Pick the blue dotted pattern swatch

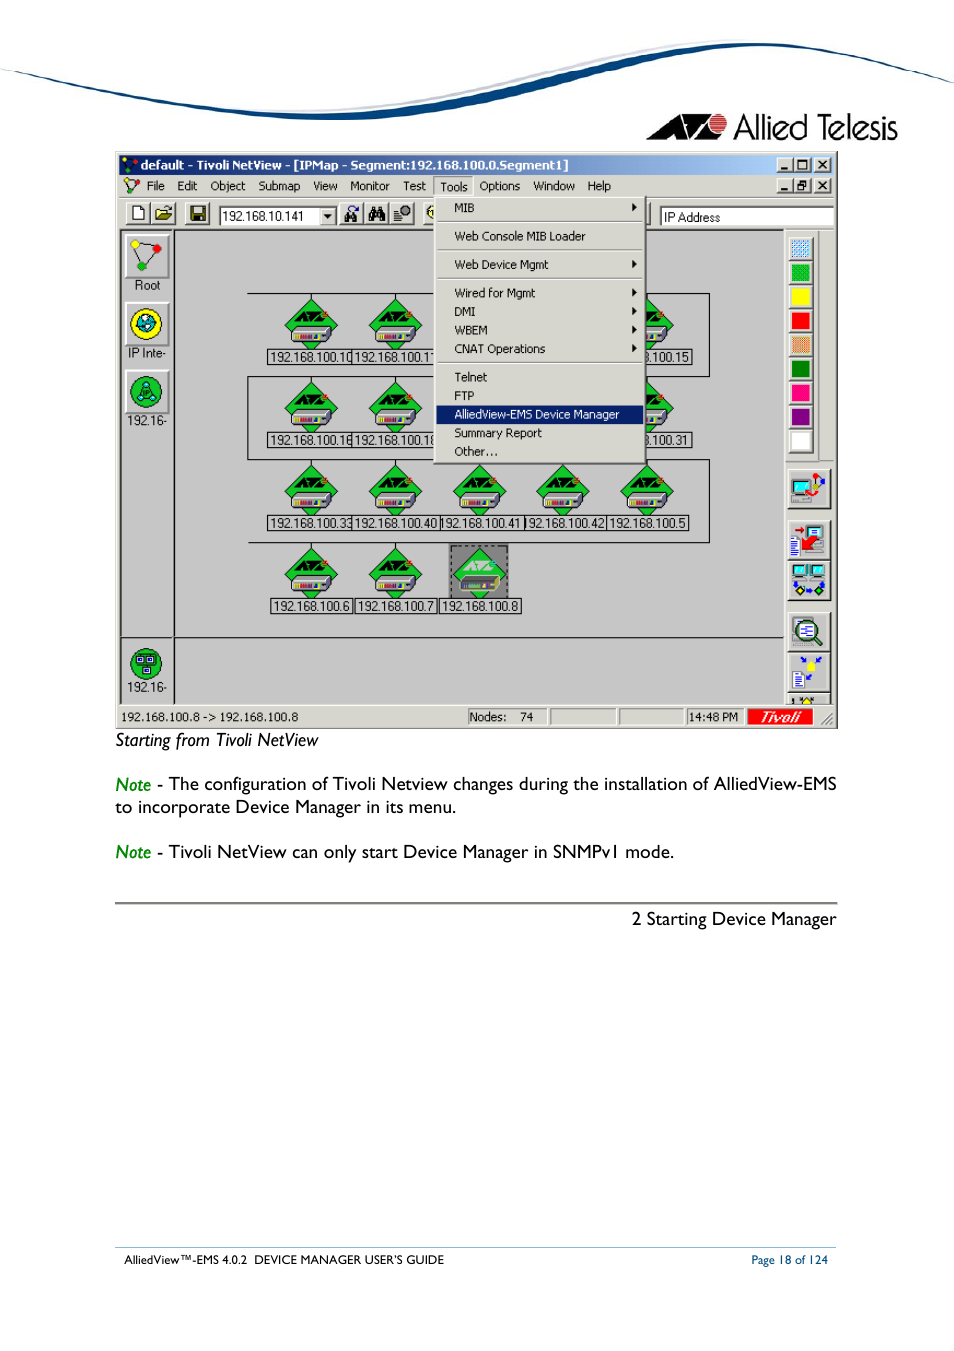pos(800,249)
